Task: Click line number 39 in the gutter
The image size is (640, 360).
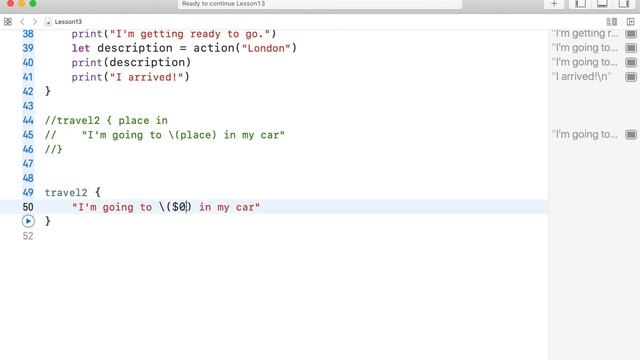Action: [x=28, y=48]
